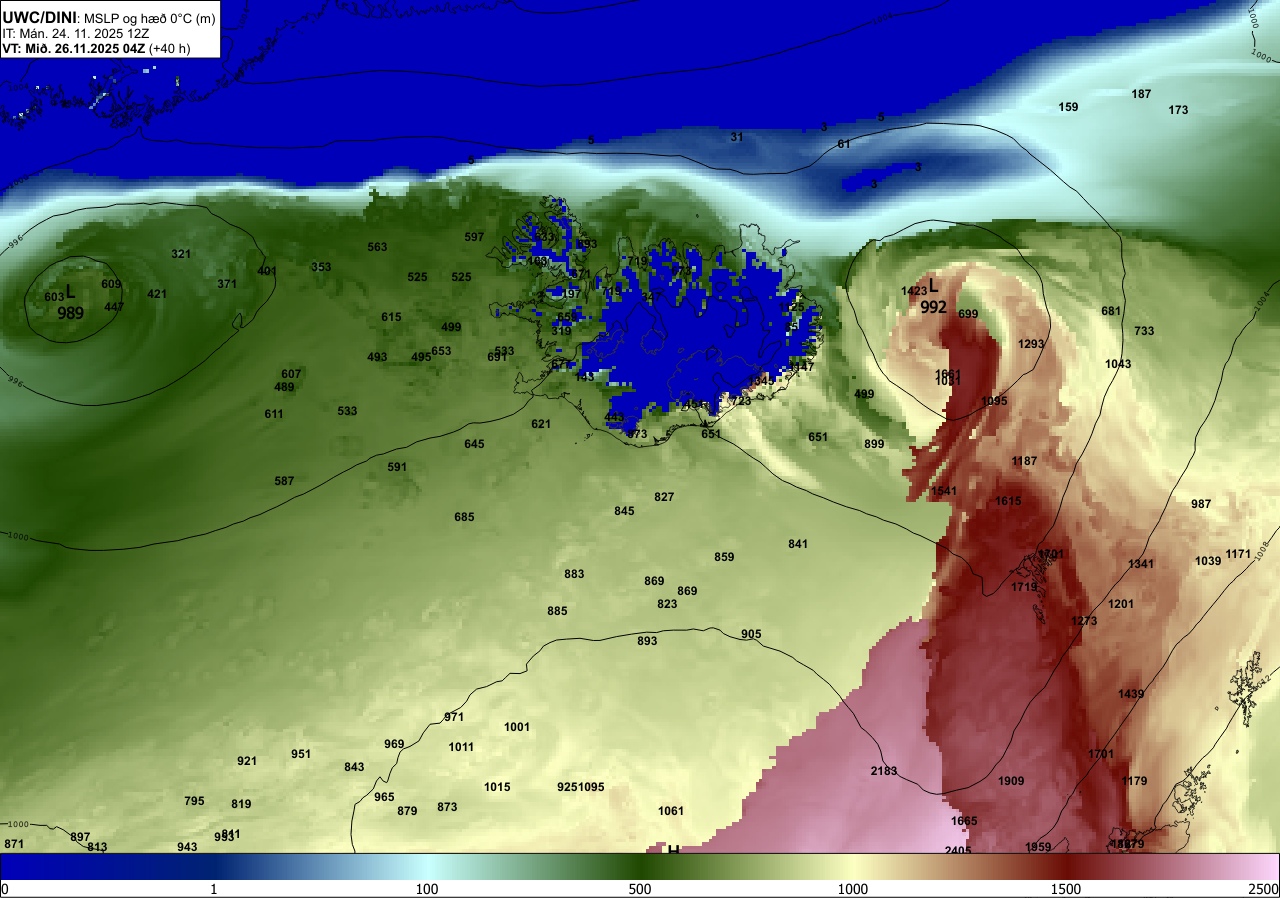Pick the 1043 height value
The width and height of the screenshot is (1280, 898).
(x=1118, y=364)
